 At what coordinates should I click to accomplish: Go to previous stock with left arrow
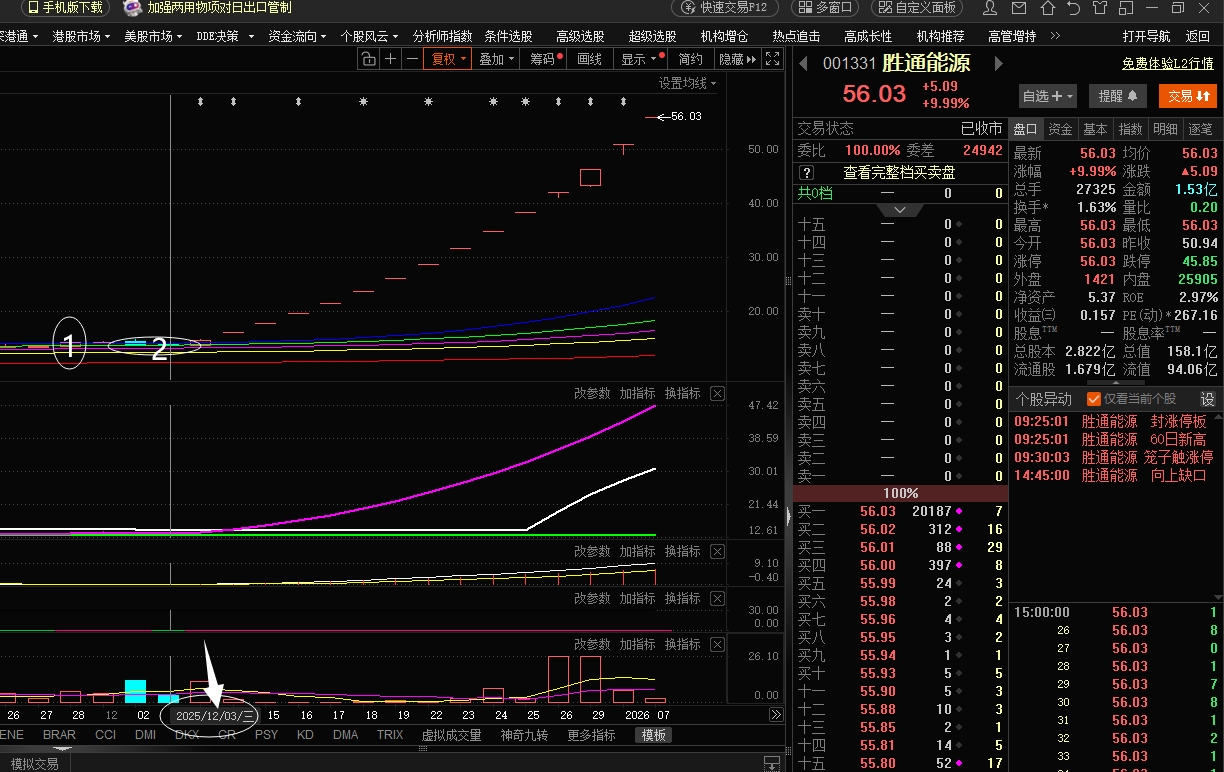pos(803,64)
